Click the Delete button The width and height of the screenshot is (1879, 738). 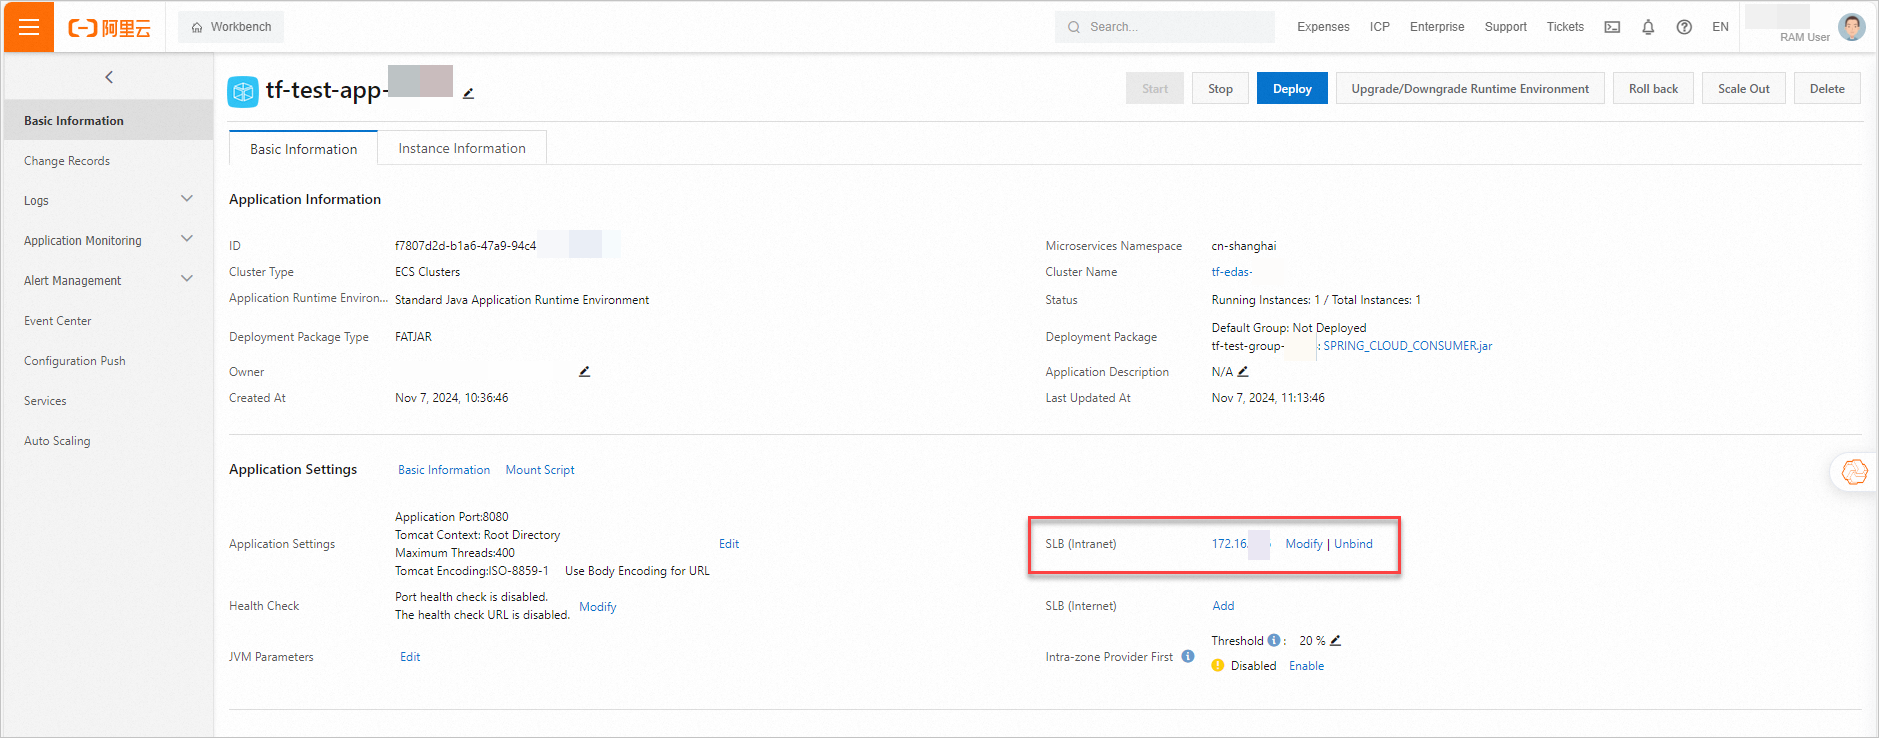[x=1827, y=88]
